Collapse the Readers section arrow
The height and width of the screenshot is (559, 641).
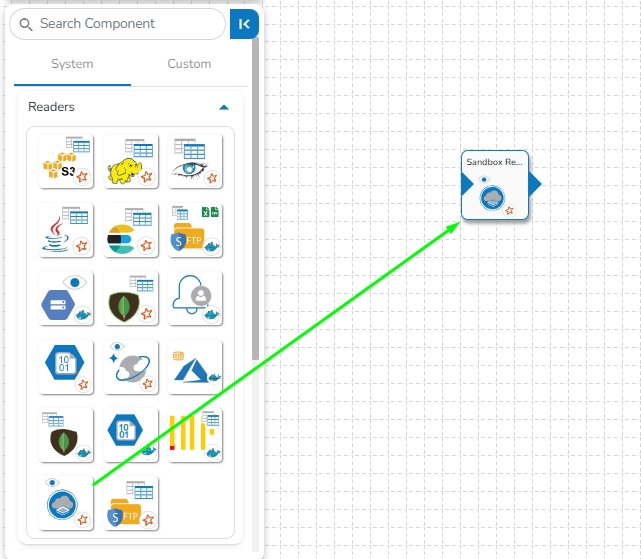[x=224, y=108]
